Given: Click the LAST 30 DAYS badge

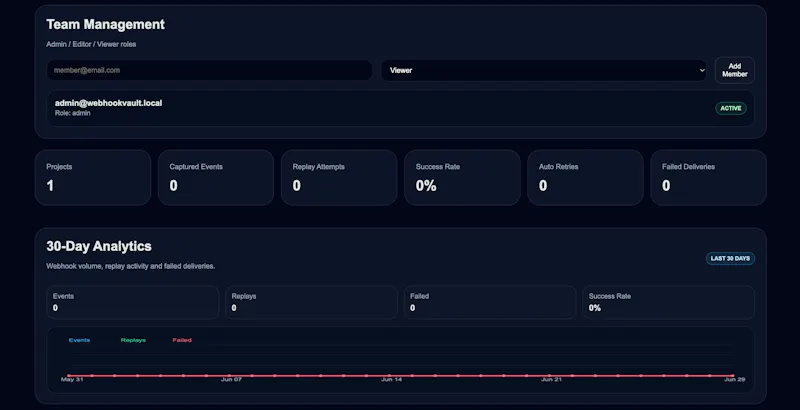Looking at the screenshot, I should click(730, 259).
